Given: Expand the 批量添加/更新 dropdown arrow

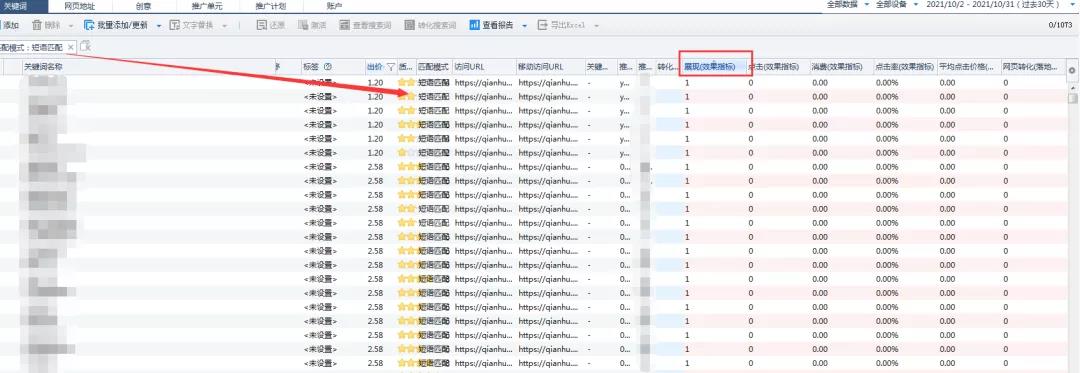Looking at the screenshot, I should 158,25.
